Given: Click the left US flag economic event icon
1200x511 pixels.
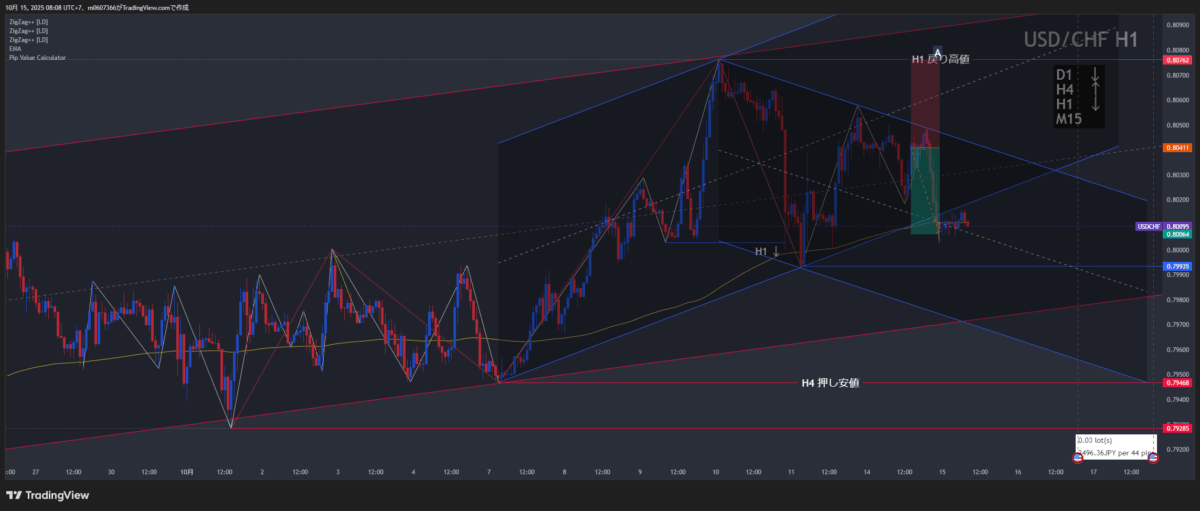Looking at the screenshot, I should [1078, 458].
